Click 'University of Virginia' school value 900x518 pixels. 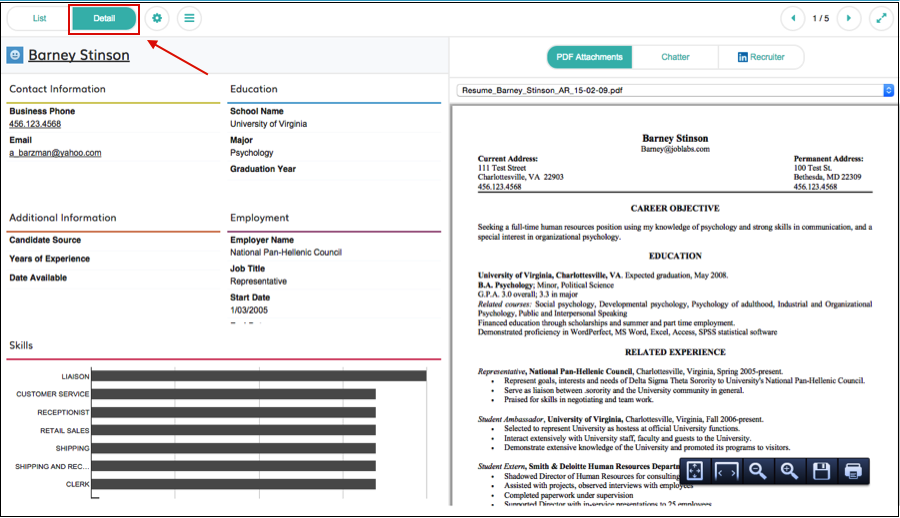tap(269, 124)
